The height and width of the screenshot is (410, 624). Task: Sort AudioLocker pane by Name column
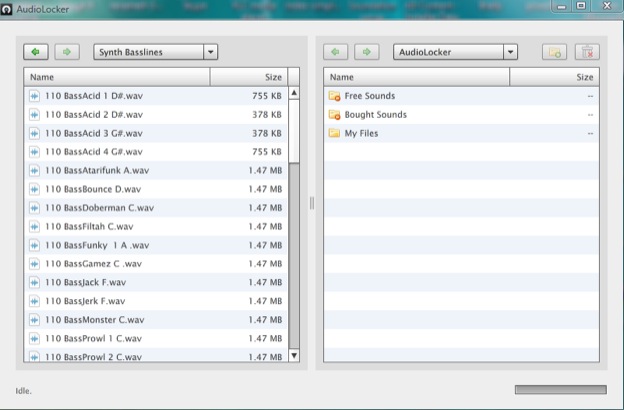point(416,77)
